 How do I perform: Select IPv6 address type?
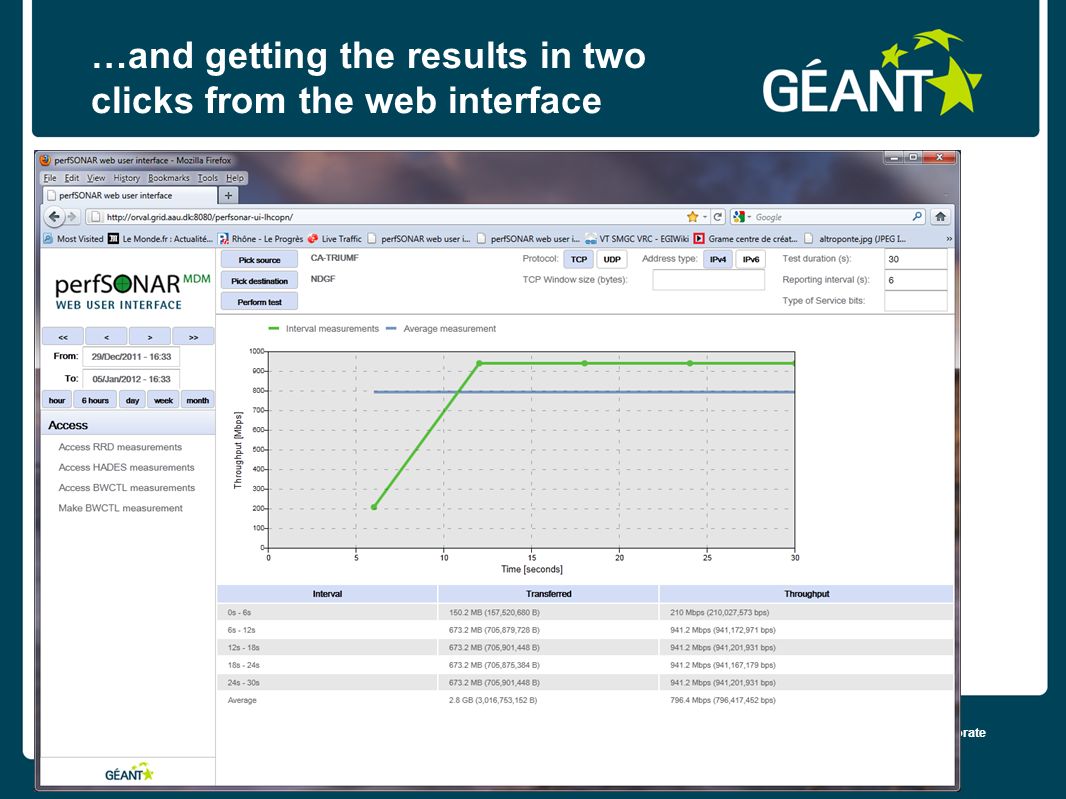click(751, 259)
